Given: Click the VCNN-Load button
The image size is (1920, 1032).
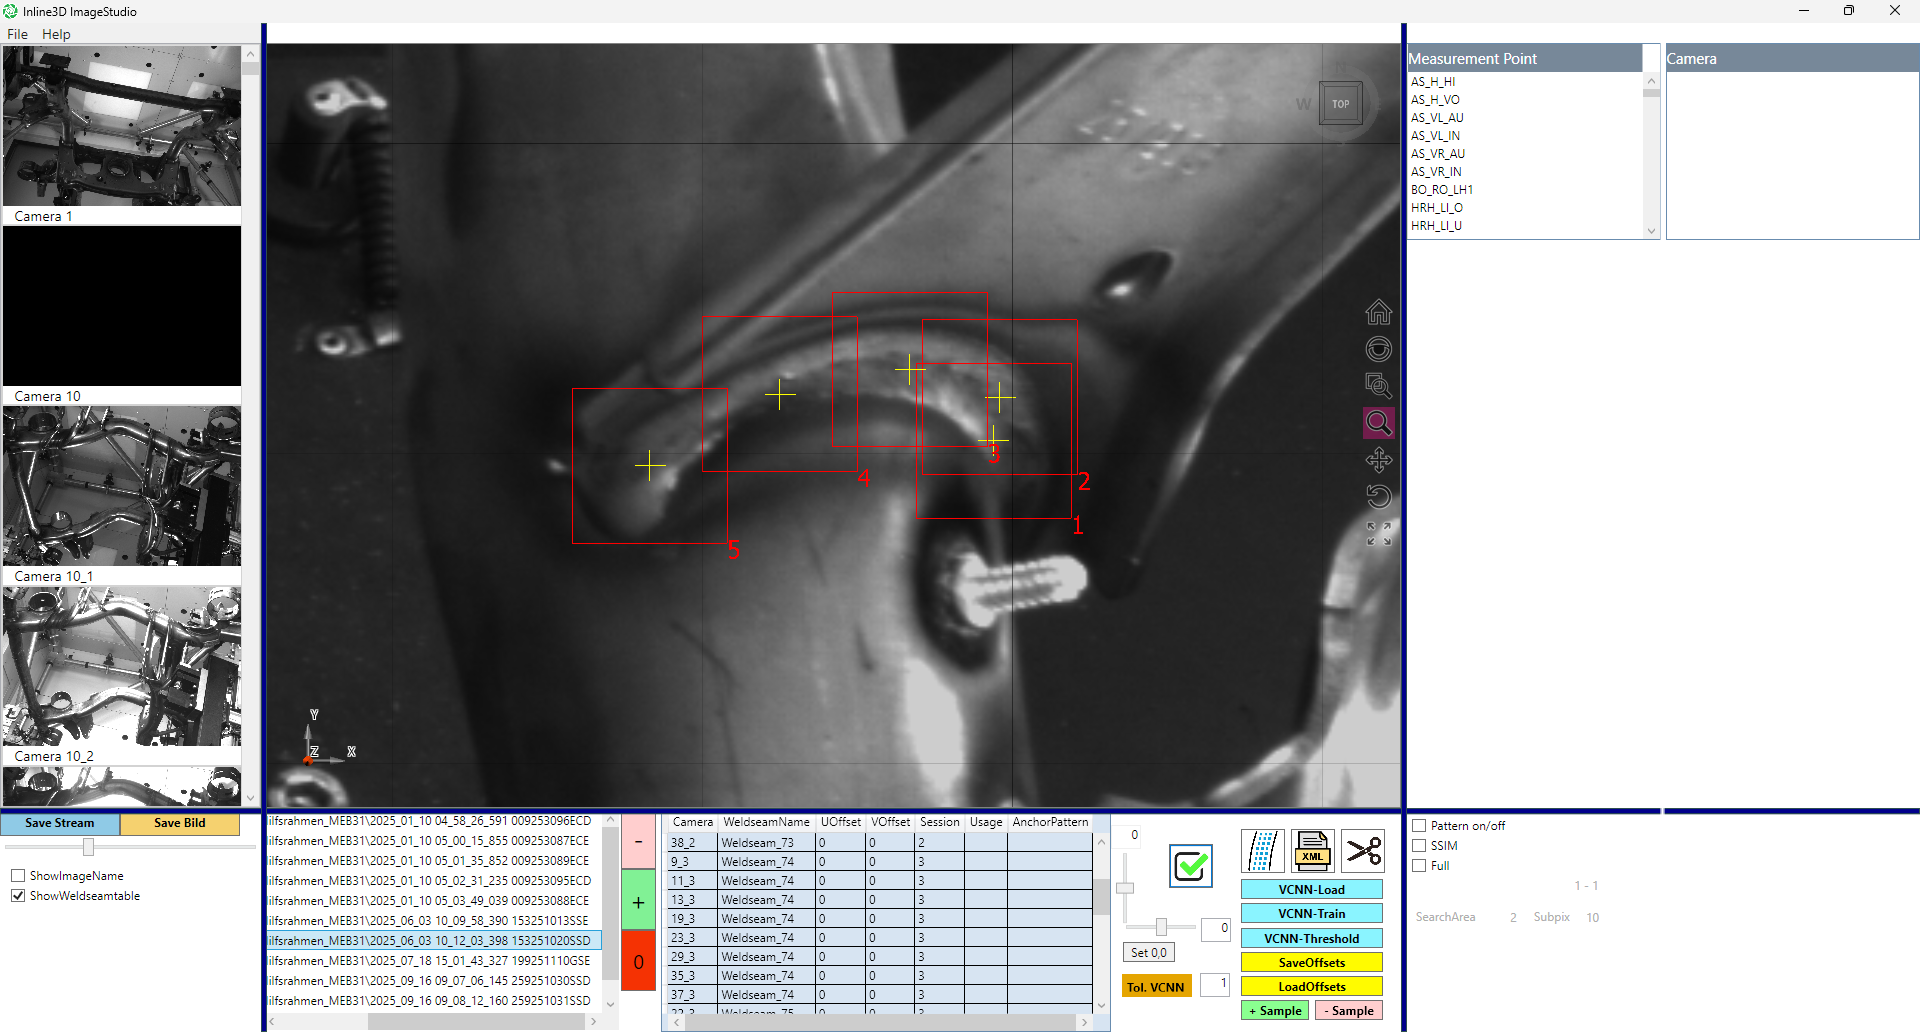Looking at the screenshot, I should tap(1311, 890).
